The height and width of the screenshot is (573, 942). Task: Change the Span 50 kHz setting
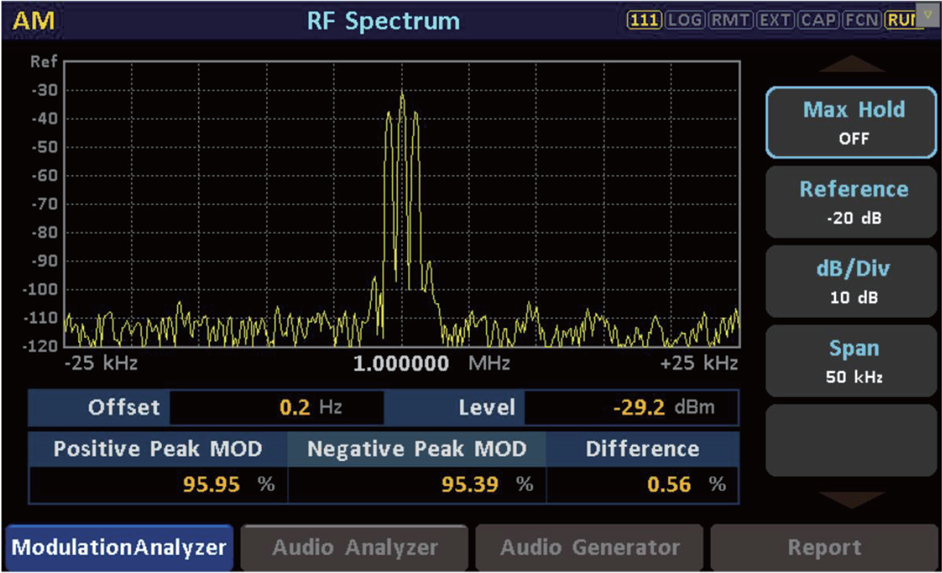[x=851, y=361]
